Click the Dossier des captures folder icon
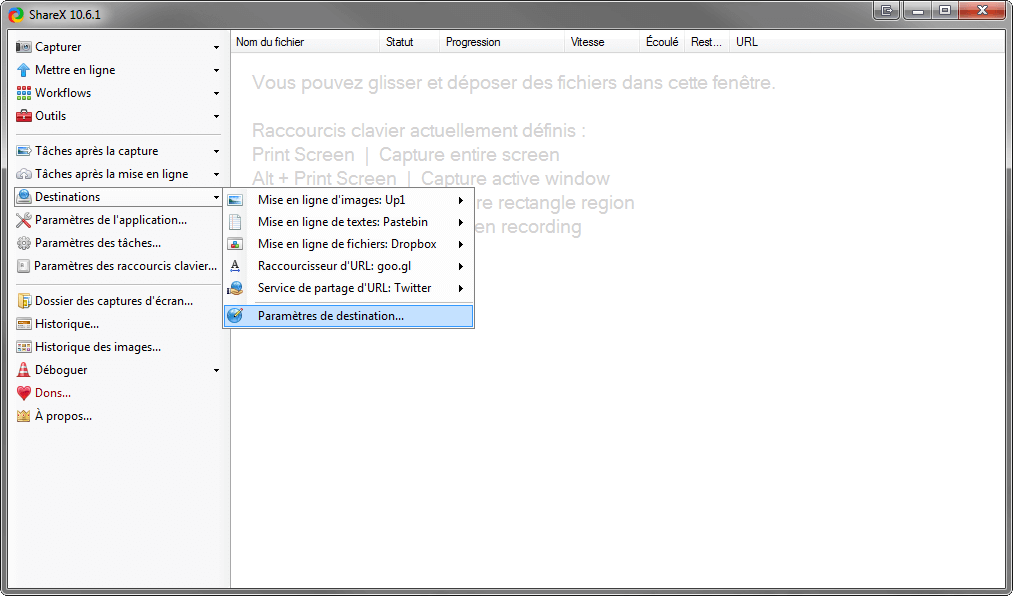The width and height of the screenshot is (1013, 596). click(24, 301)
